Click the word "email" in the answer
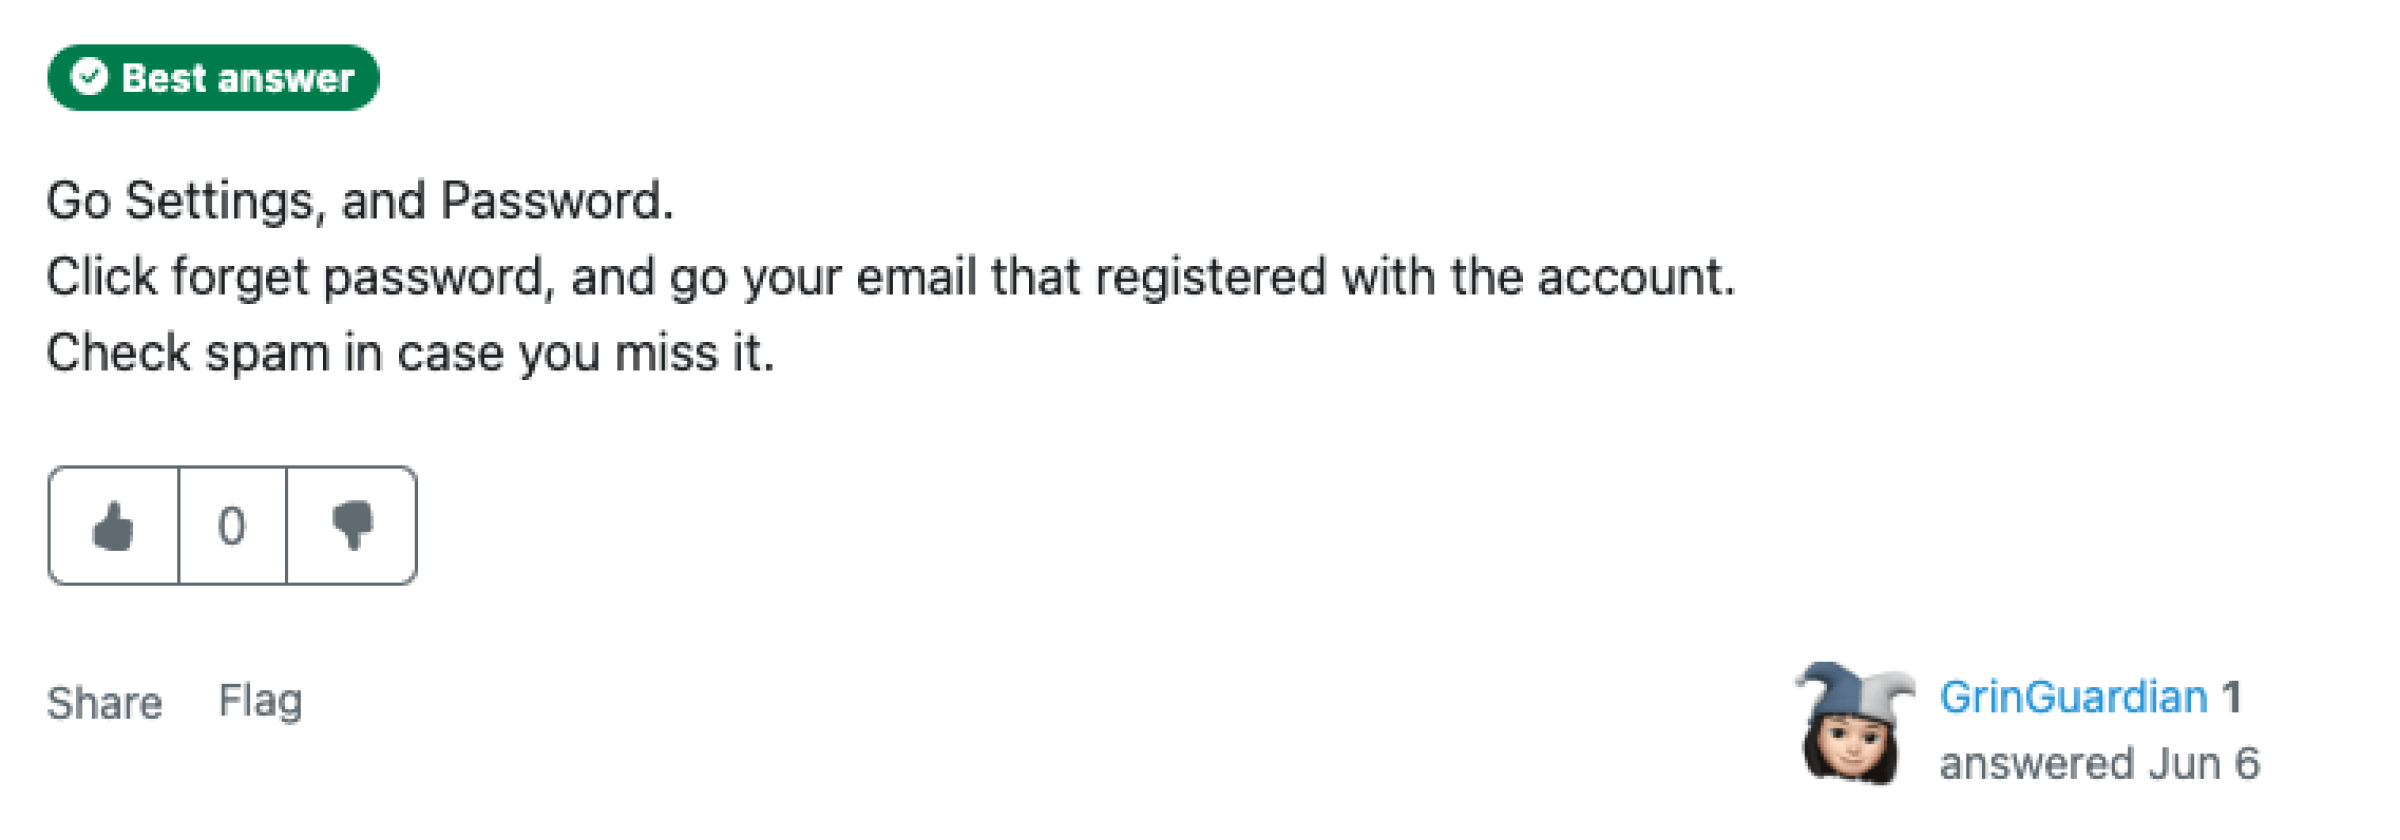Viewport: 2400px width, 840px height. (x=916, y=277)
